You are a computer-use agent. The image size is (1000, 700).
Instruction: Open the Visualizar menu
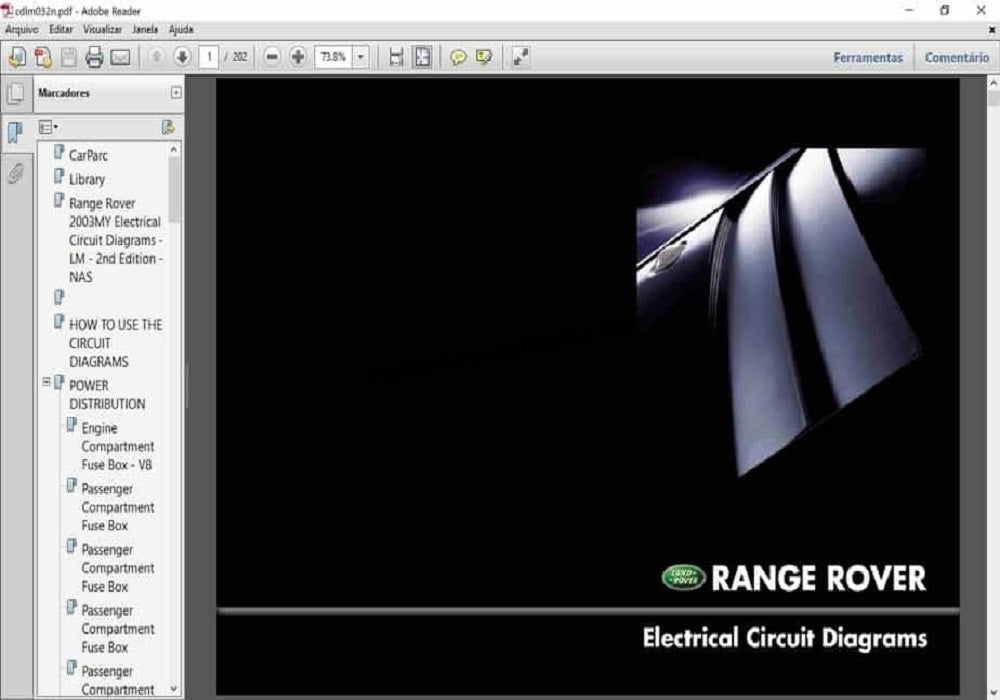pyautogui.click(x=103, y=30)
